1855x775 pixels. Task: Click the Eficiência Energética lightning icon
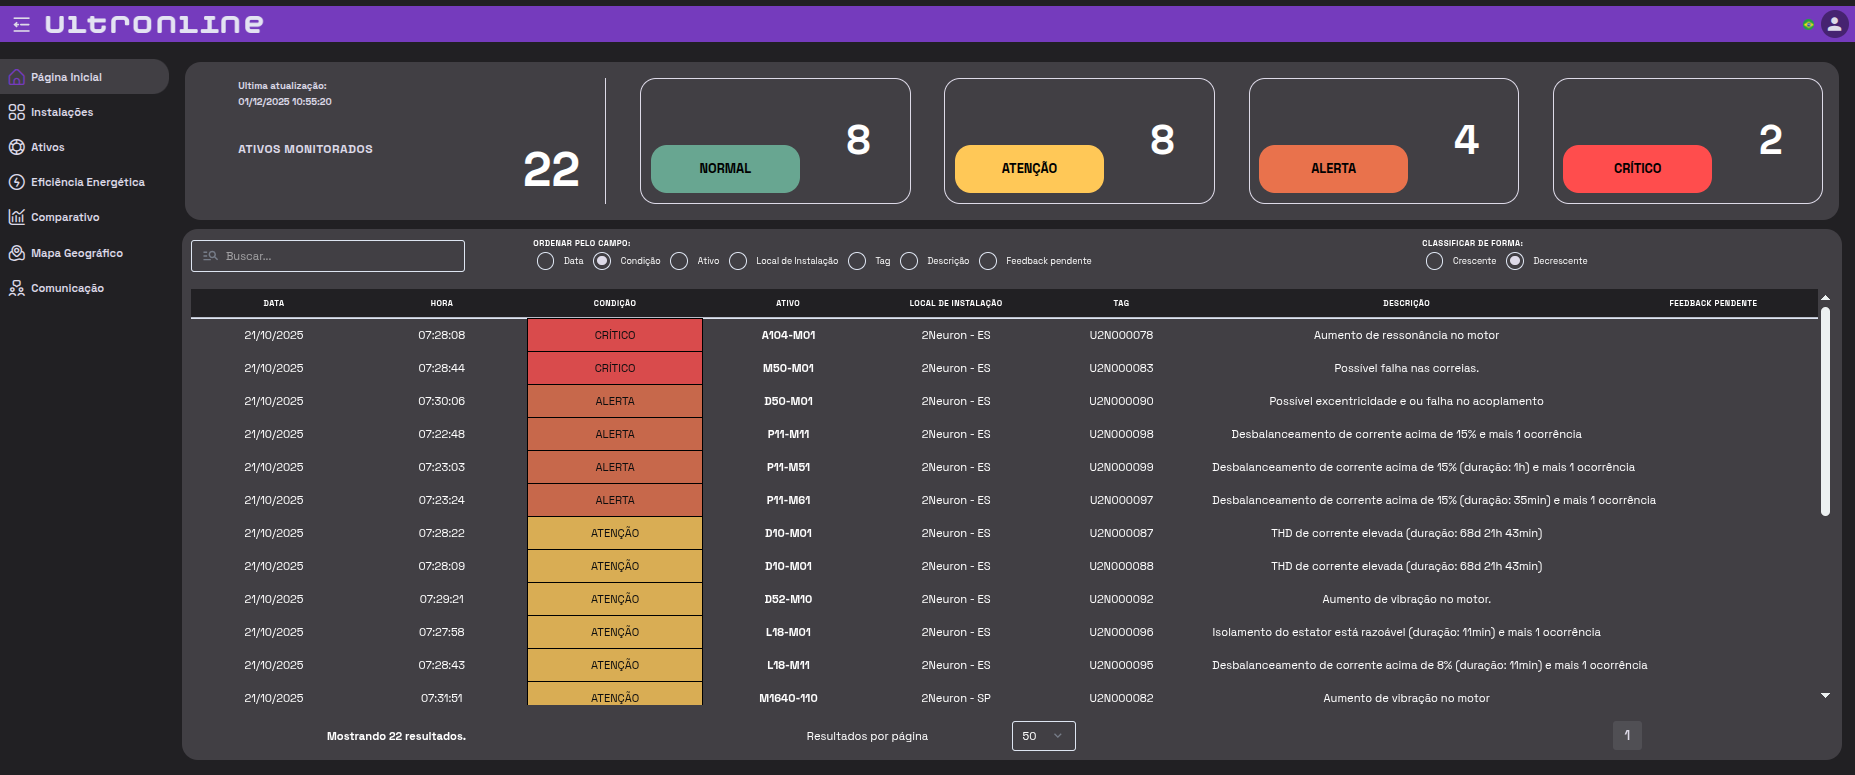click(17, 182)
